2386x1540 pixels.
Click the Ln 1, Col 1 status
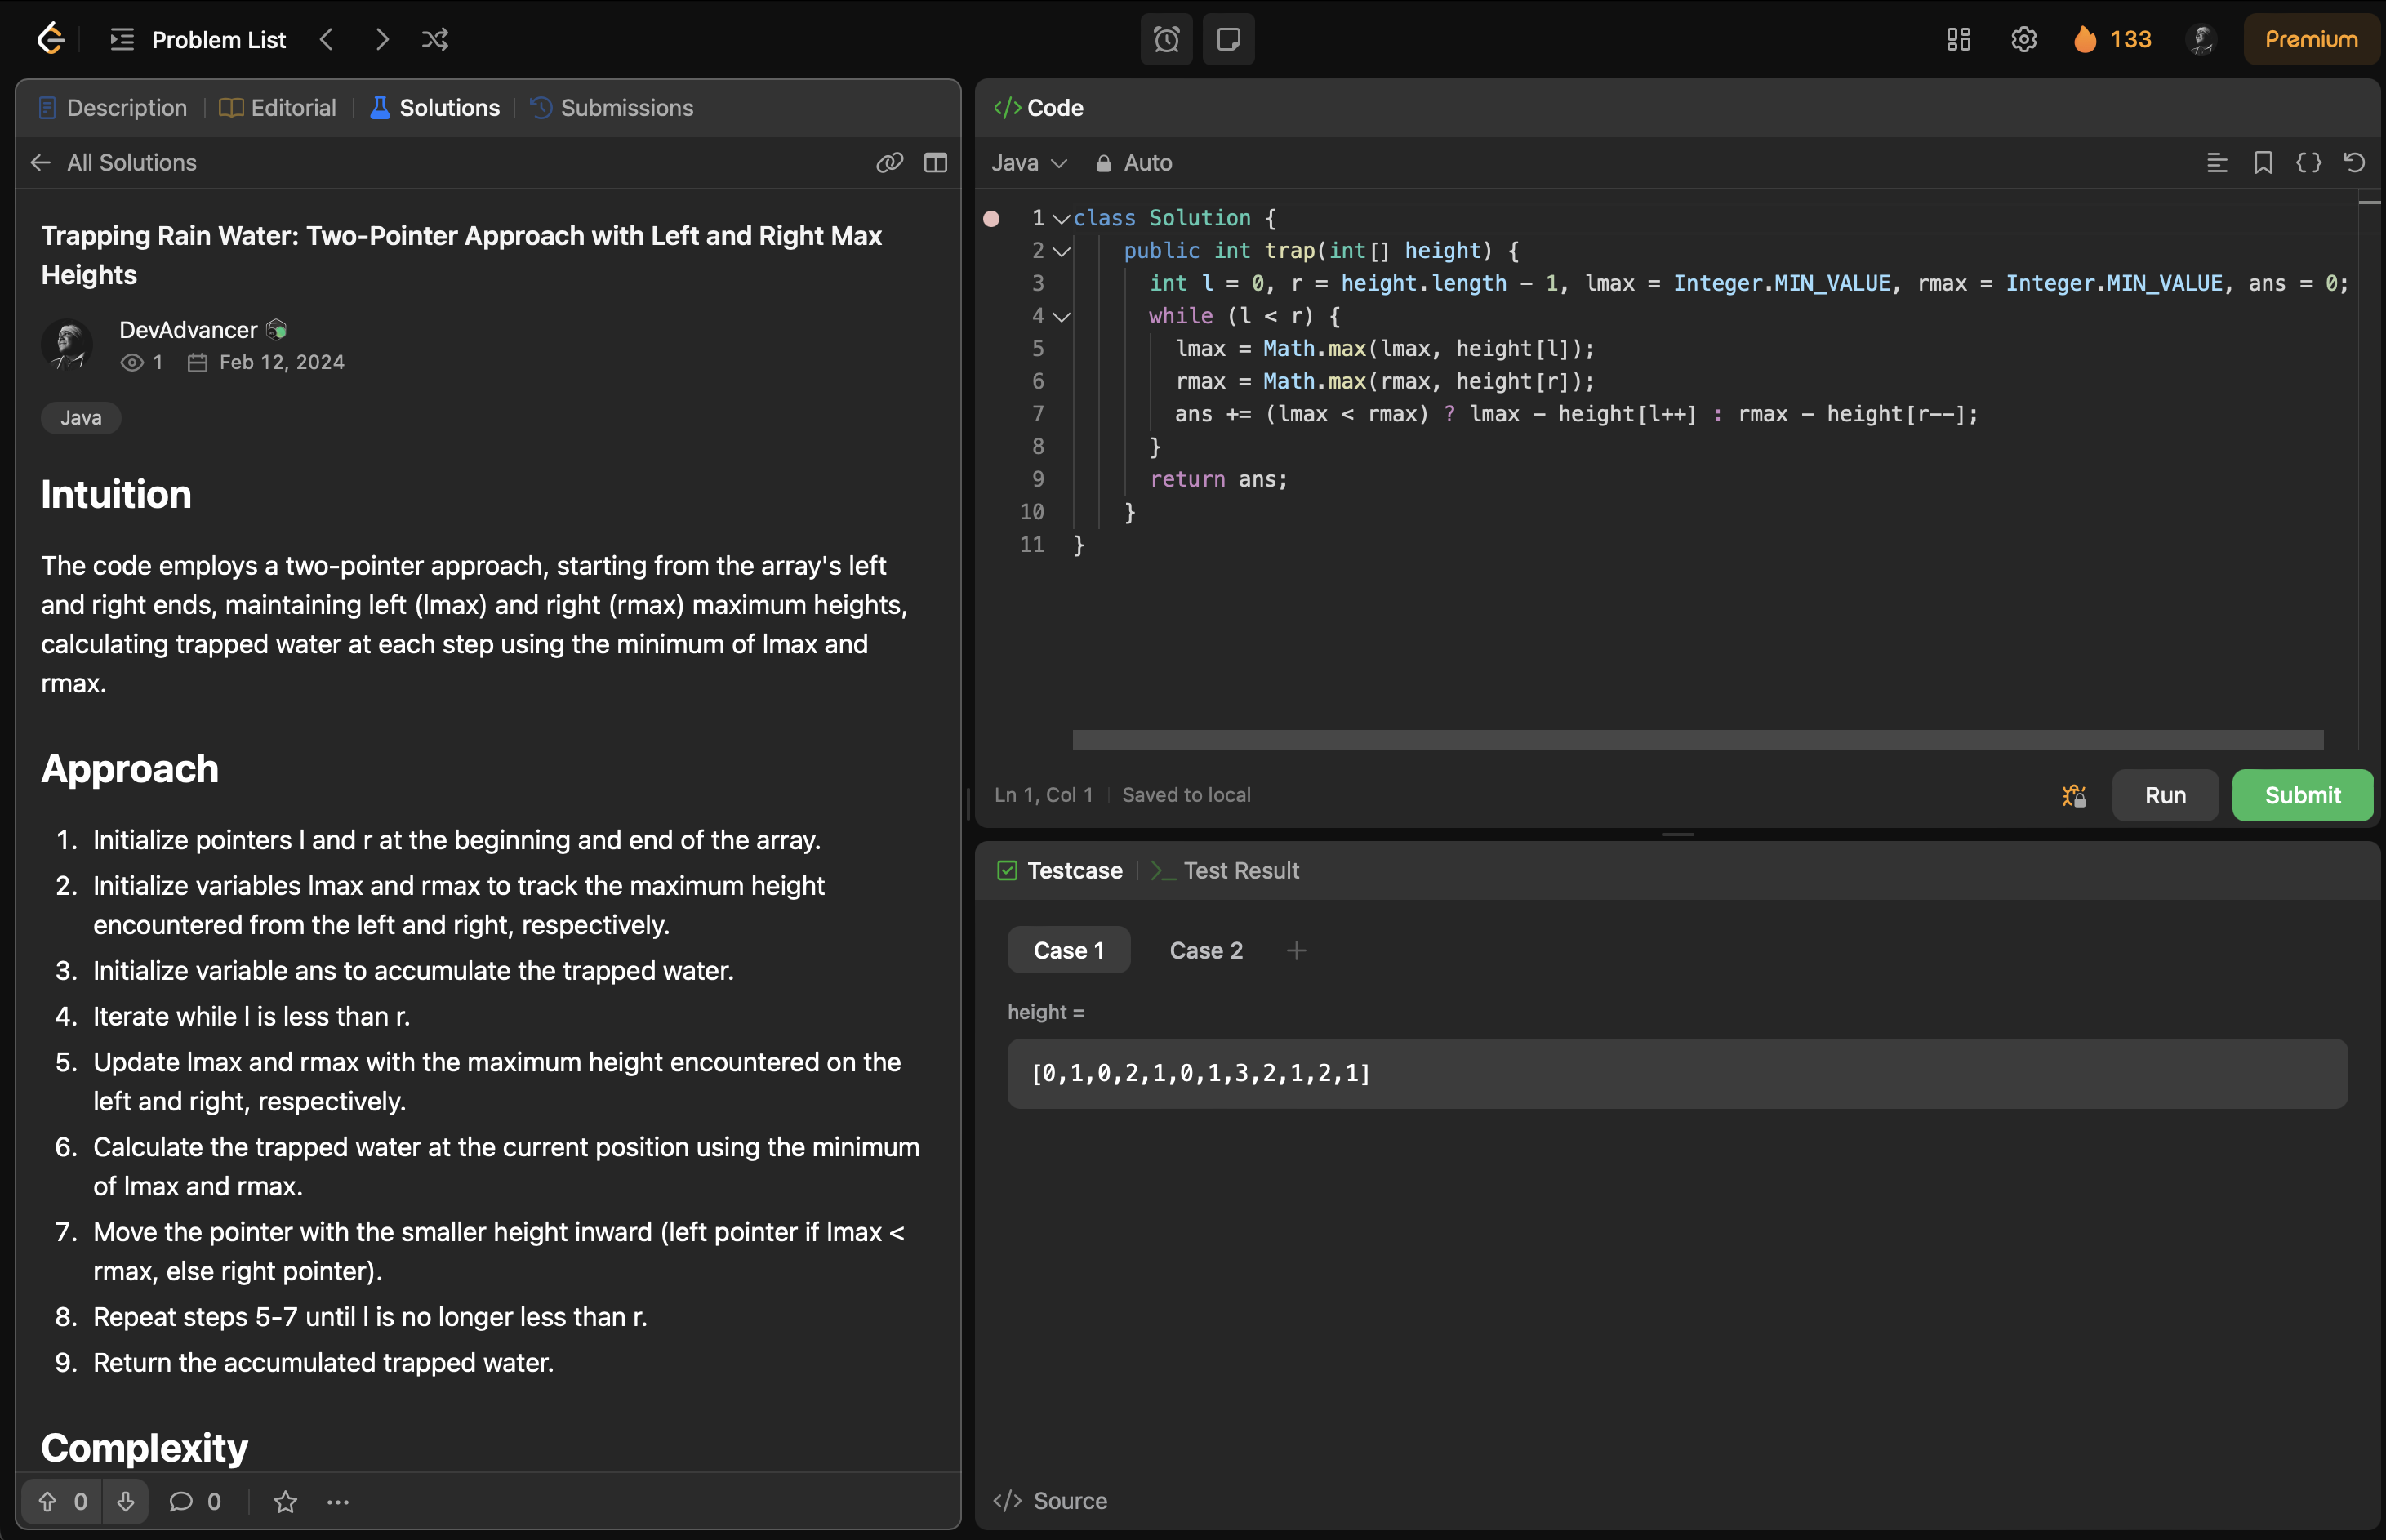point(1043,795)
